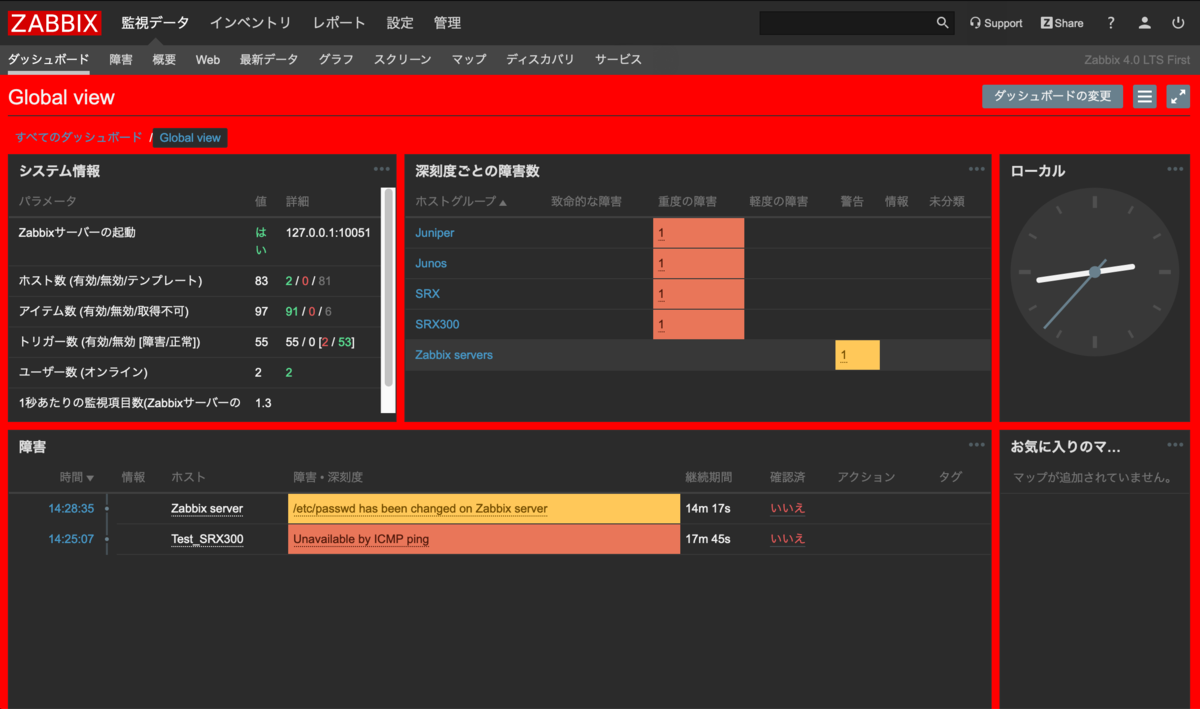Click いいえ acknowledge for Test_SRX300 problem

pyautogui.click(x=788, y=539)
